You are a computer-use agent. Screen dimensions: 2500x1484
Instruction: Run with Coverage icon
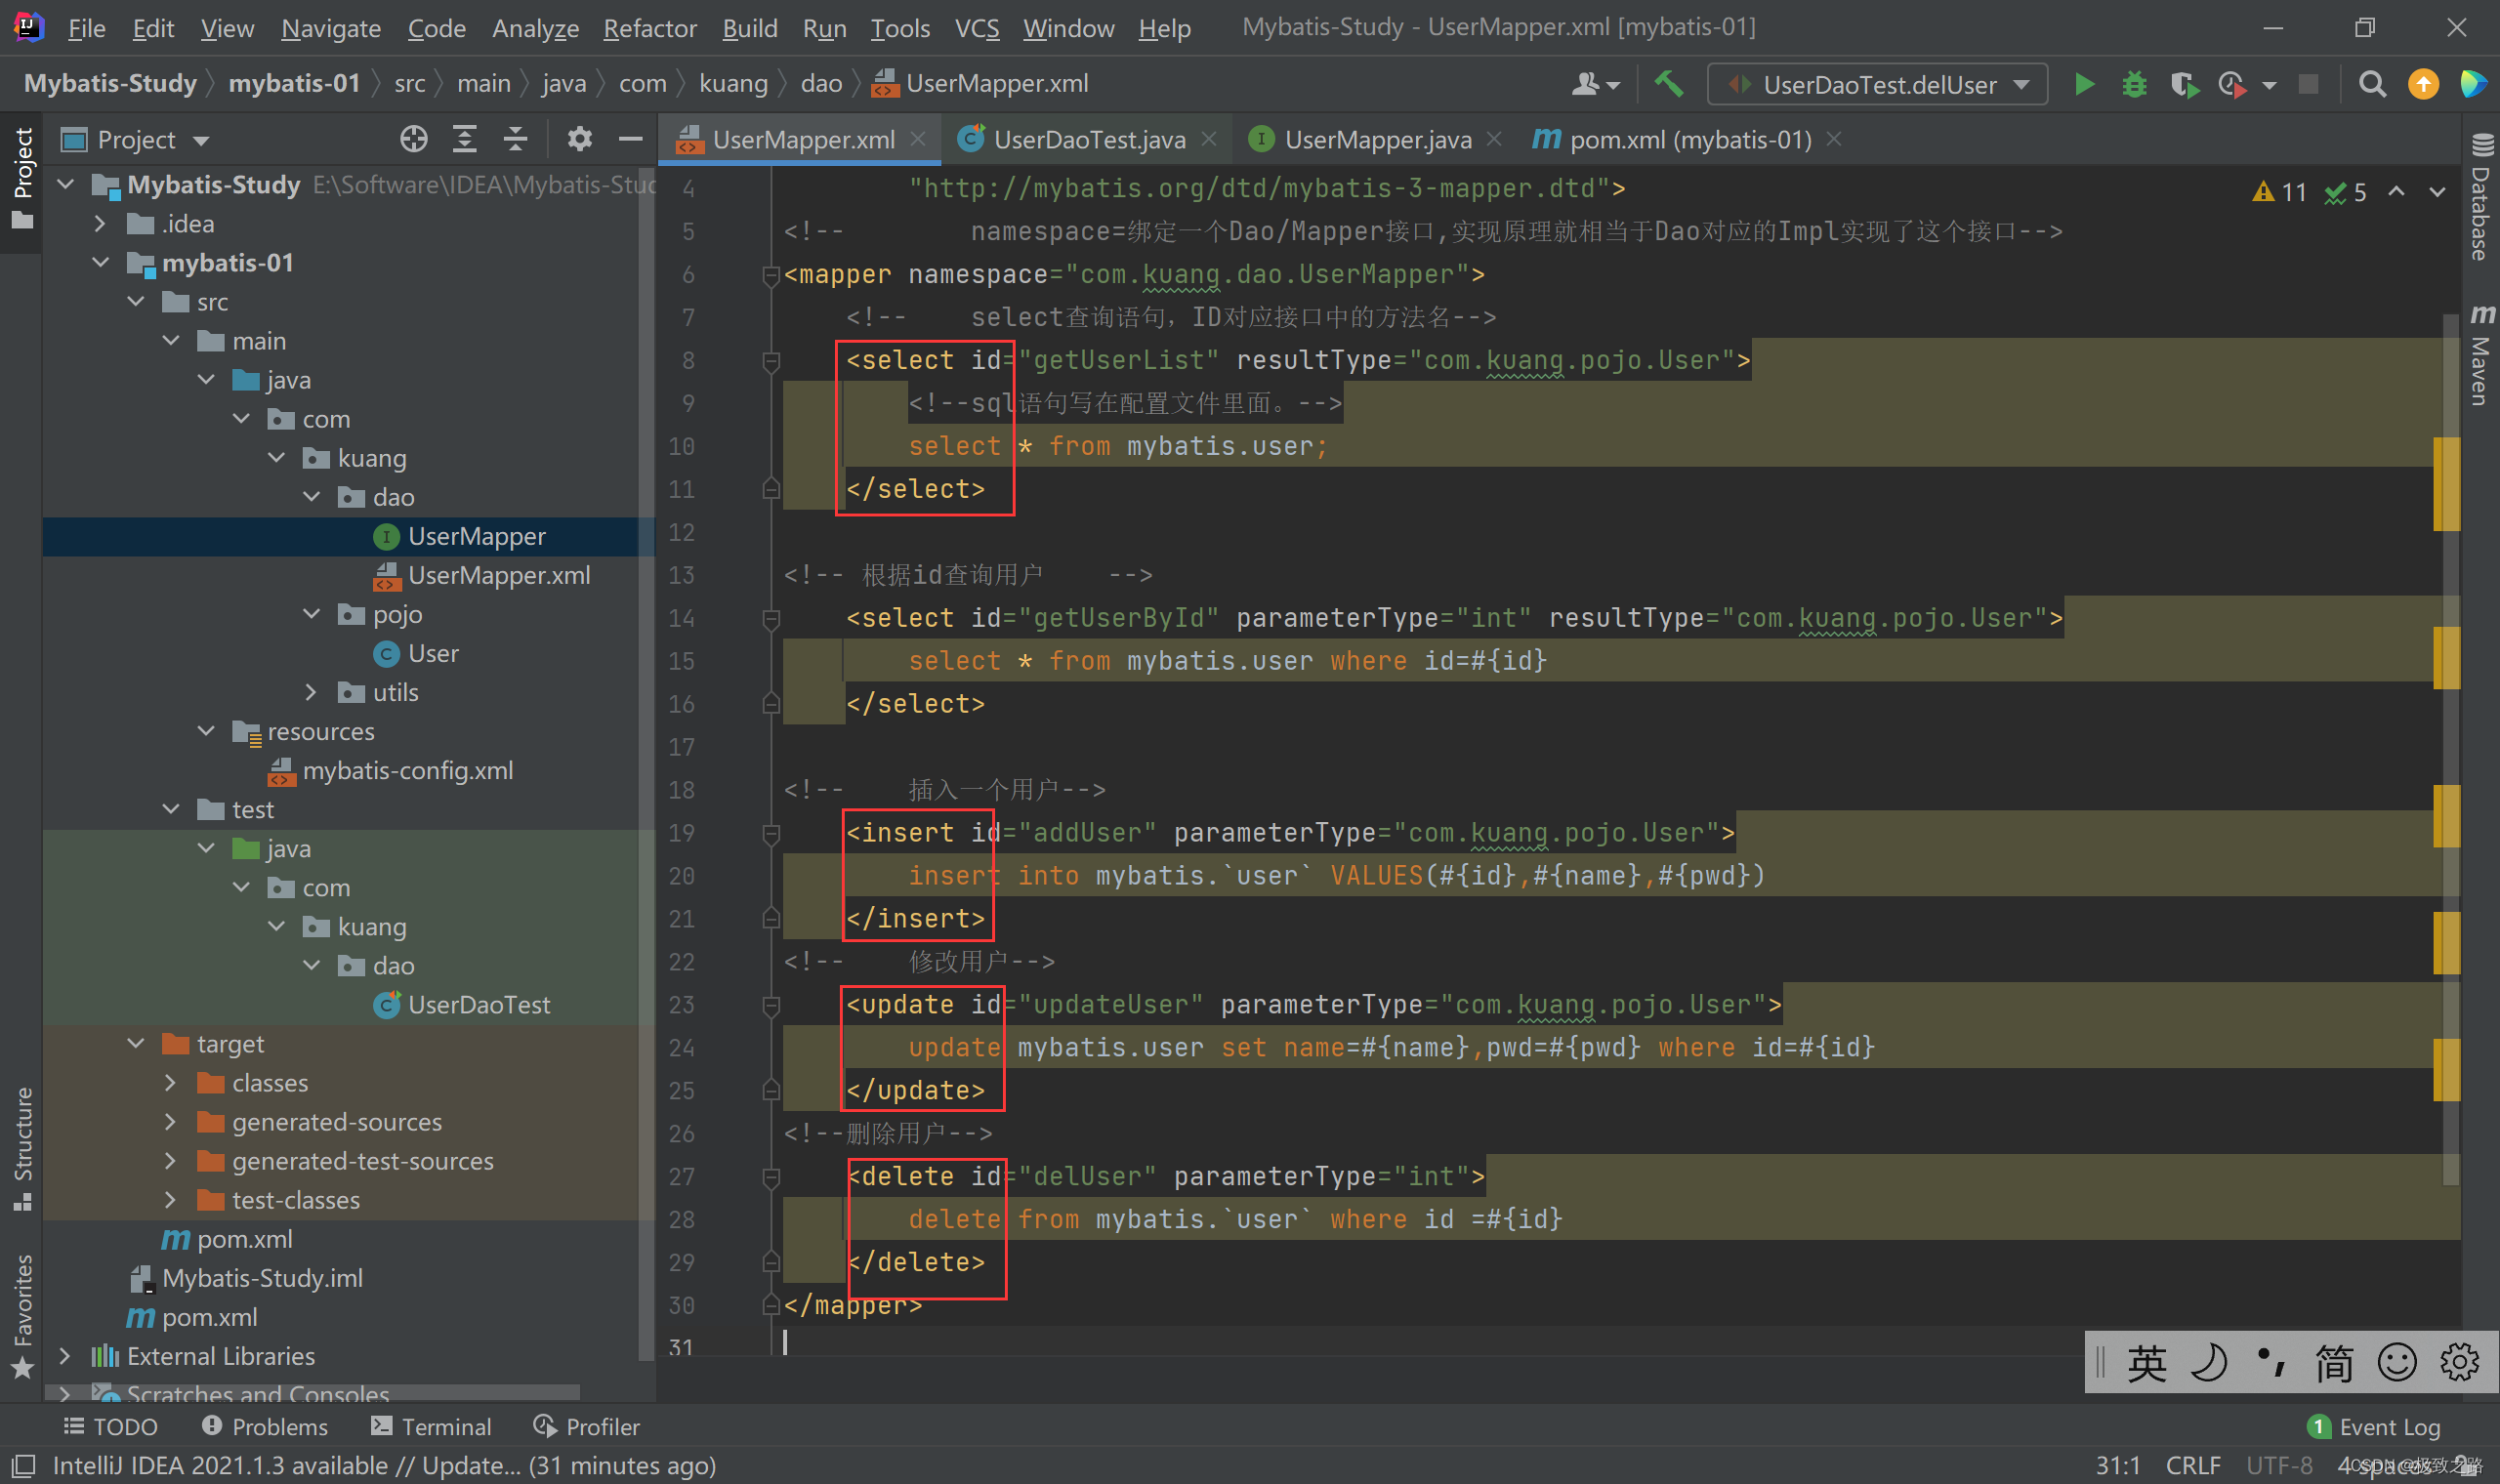point(2184,85)
